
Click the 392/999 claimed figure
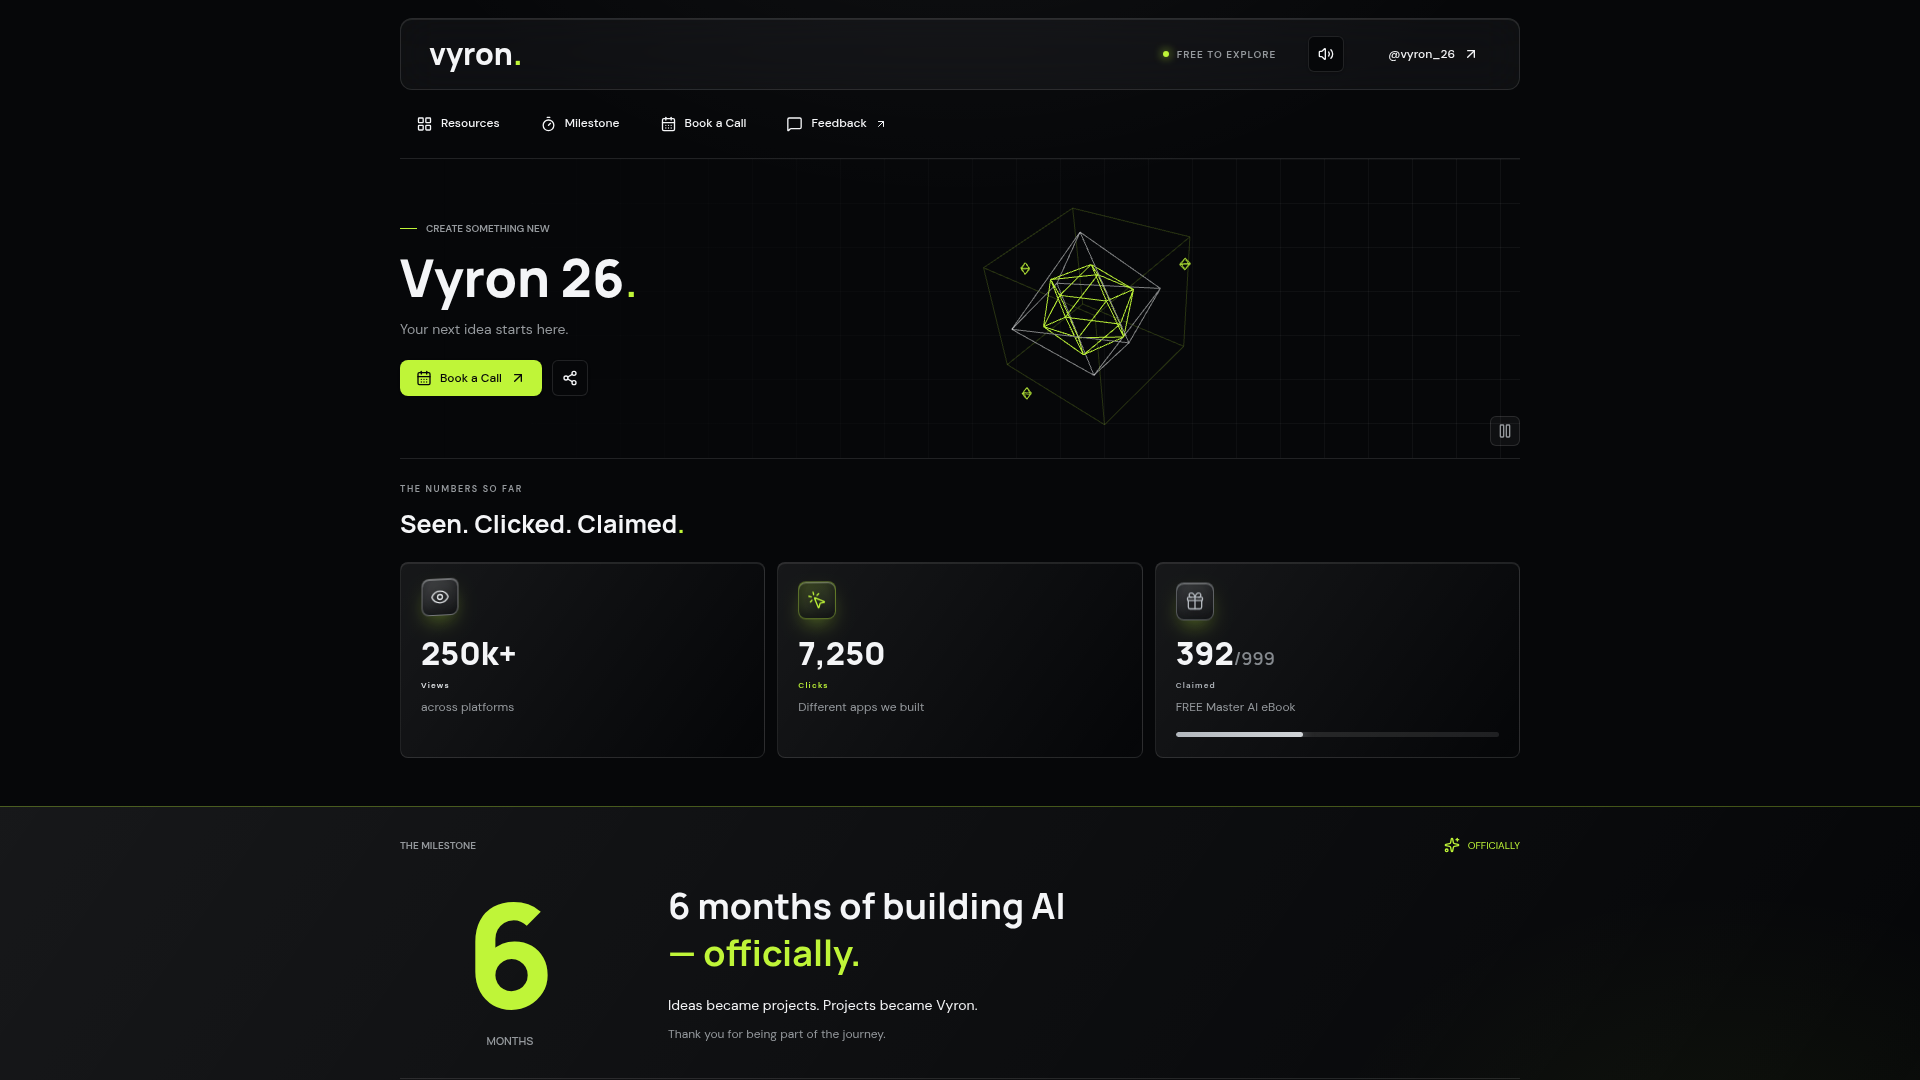click(x=1225, y=654)
